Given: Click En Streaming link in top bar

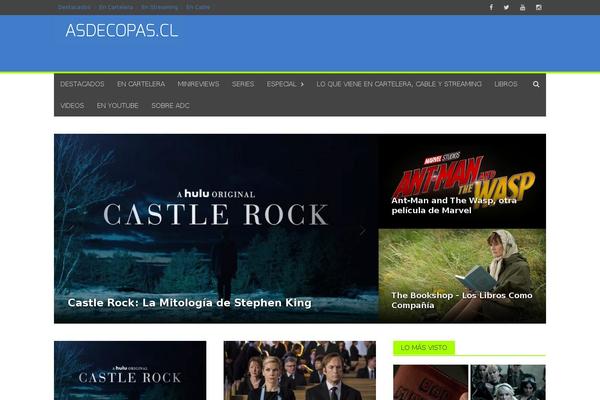Looking at the screenshot, I should point(160,7).
